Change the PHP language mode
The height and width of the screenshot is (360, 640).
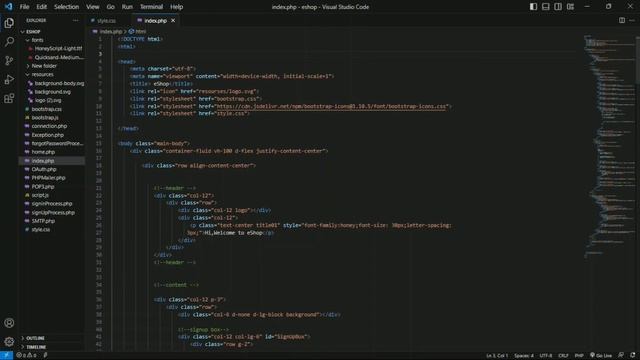[579, 356]
